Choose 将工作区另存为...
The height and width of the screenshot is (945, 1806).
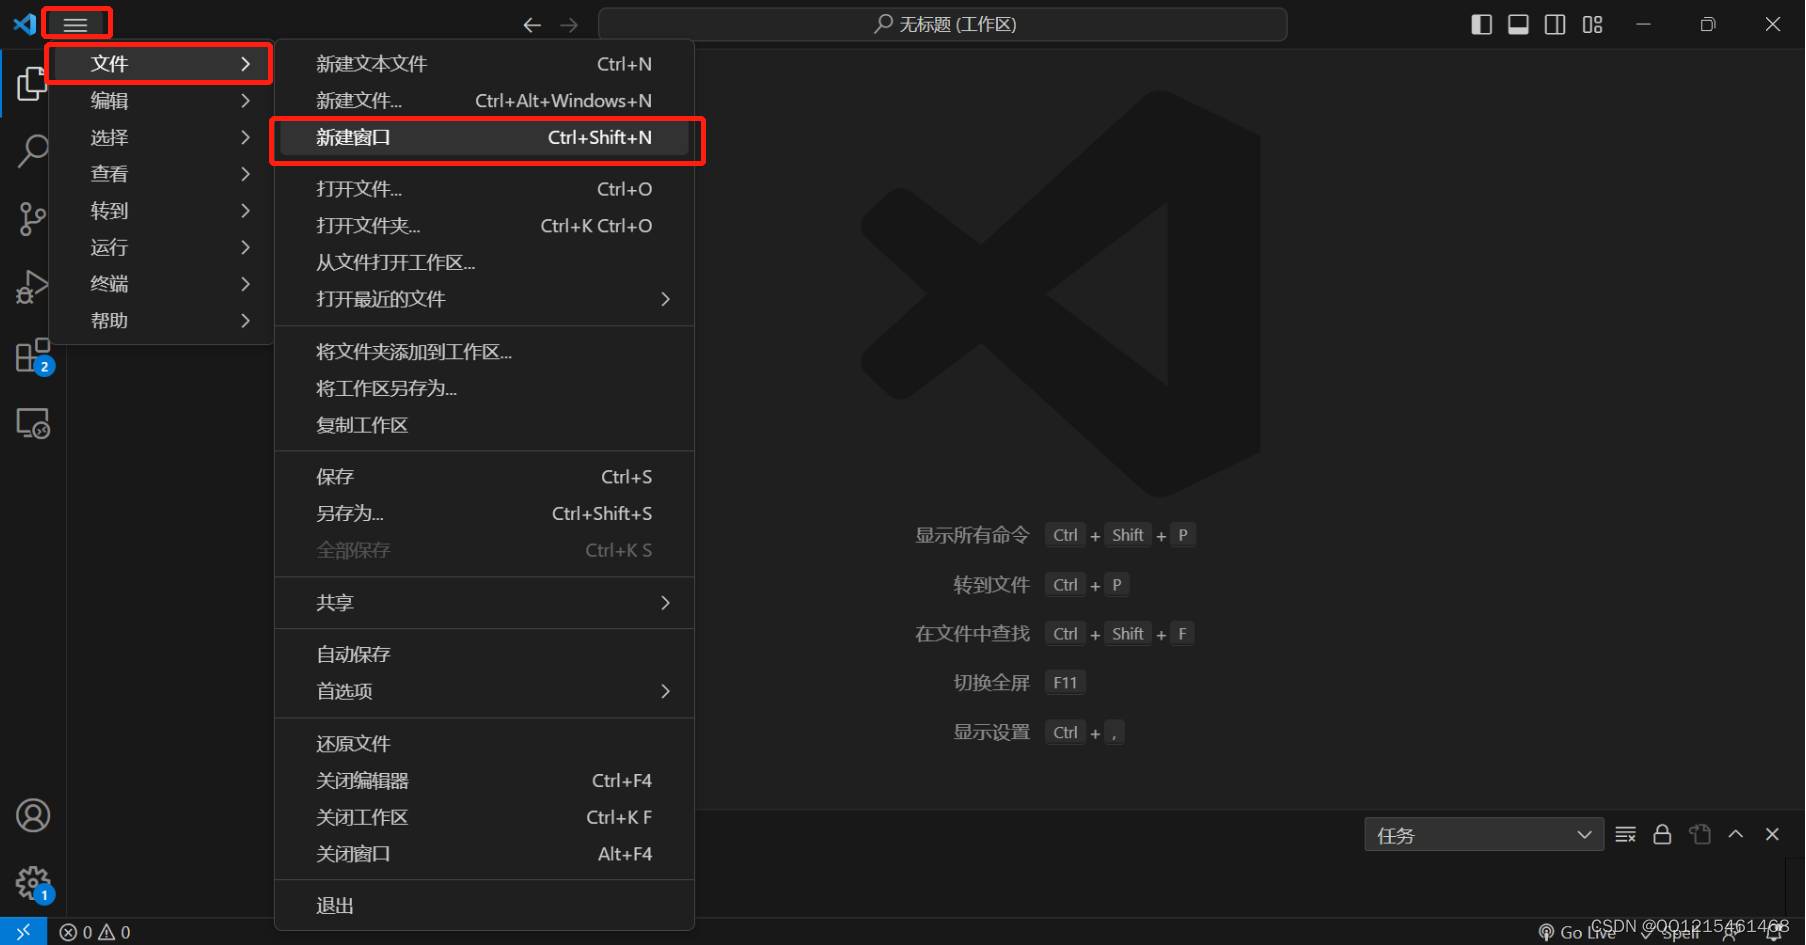(x=484, y=388)
